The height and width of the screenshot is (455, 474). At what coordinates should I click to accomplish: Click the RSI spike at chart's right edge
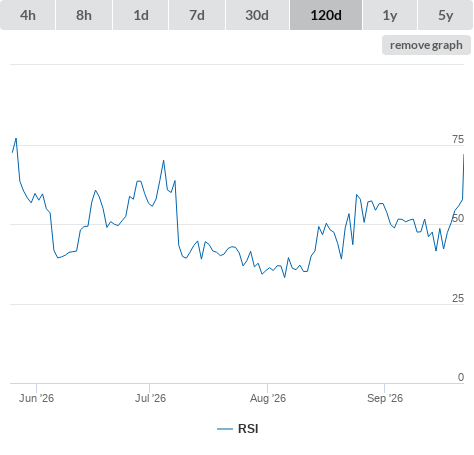(x=463, y=155)
